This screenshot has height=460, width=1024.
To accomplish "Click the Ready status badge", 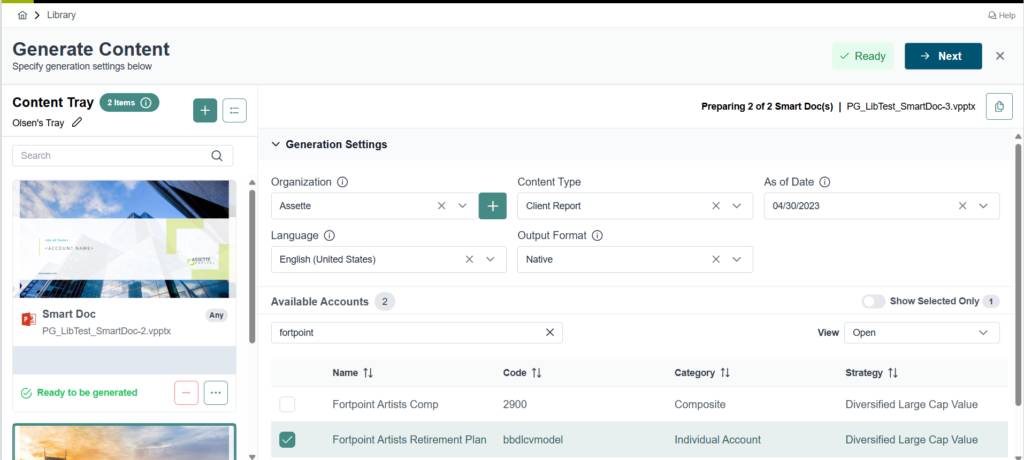I will pyautogui.click(x=863, y=56).
